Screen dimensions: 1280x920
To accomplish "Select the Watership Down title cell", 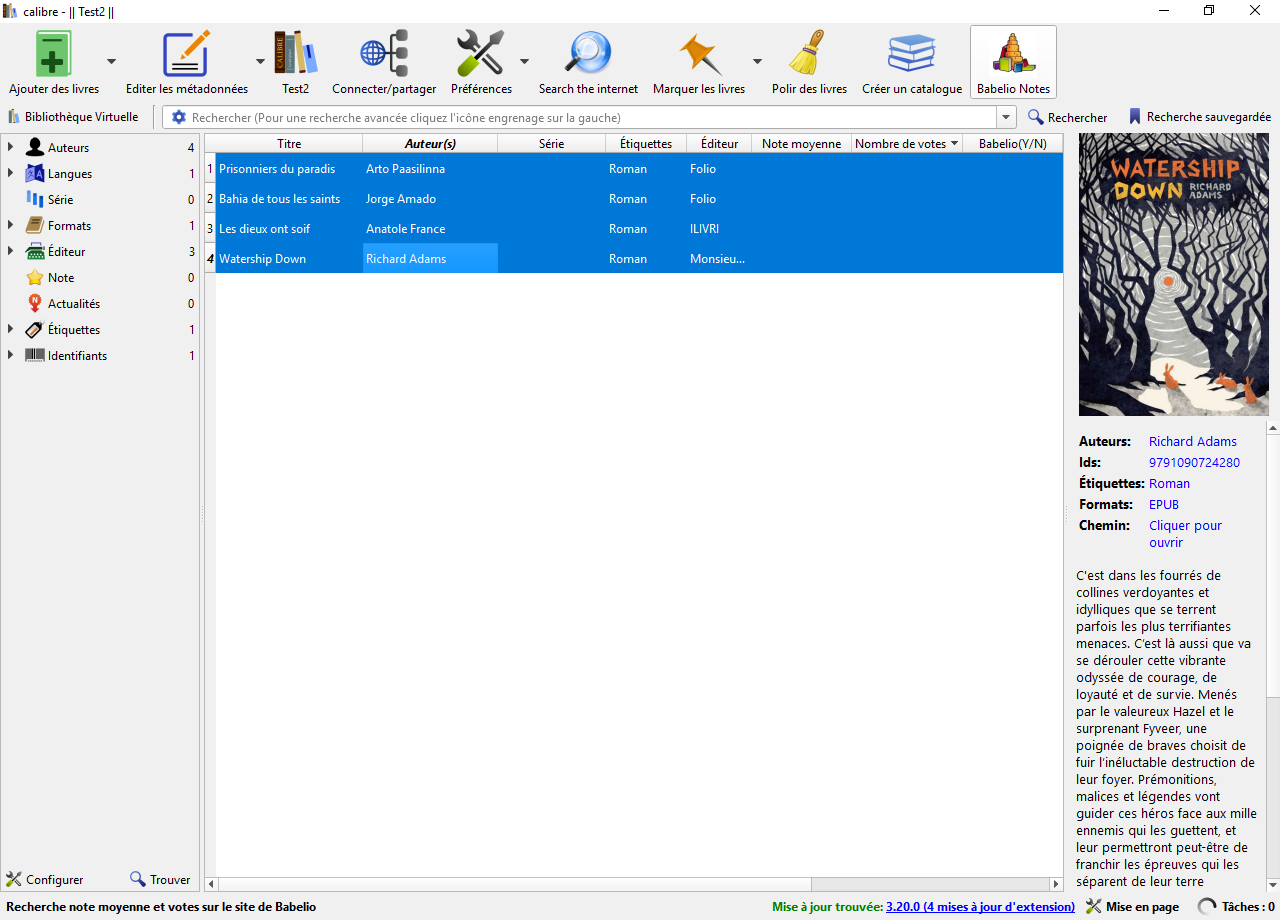I will (x=289, y=258).
